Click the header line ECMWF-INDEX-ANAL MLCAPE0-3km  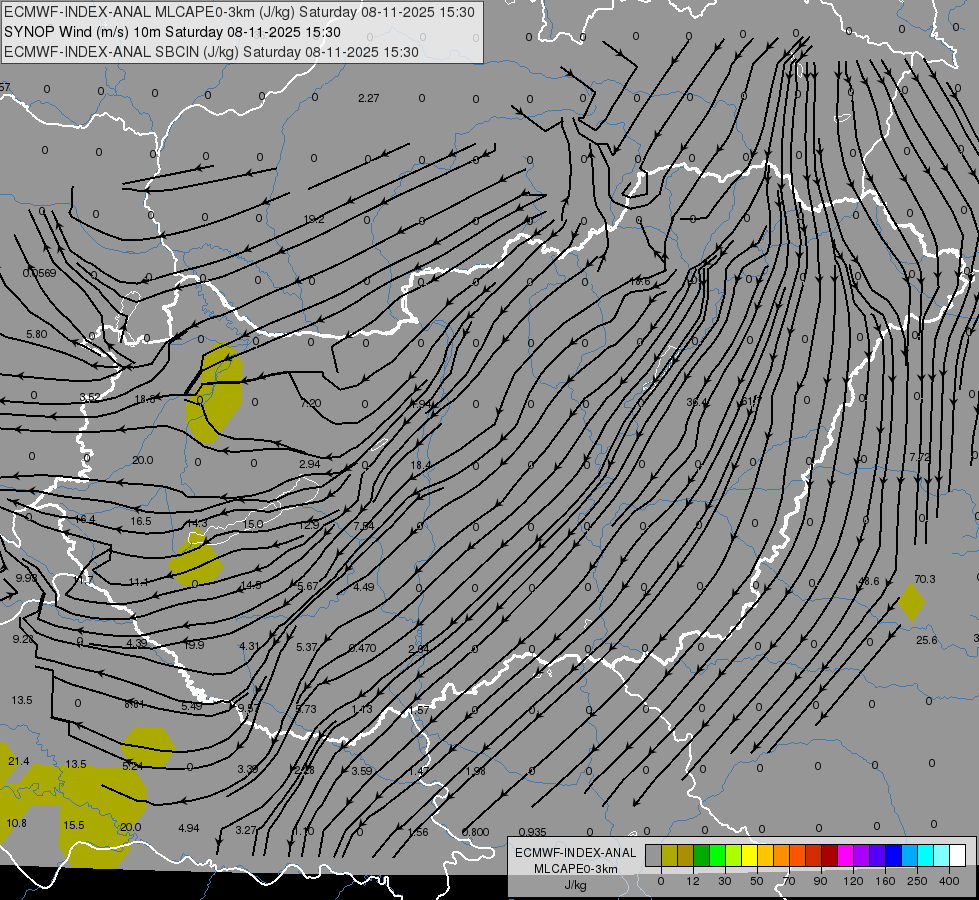pyautogui.click(x=239, y=12)
